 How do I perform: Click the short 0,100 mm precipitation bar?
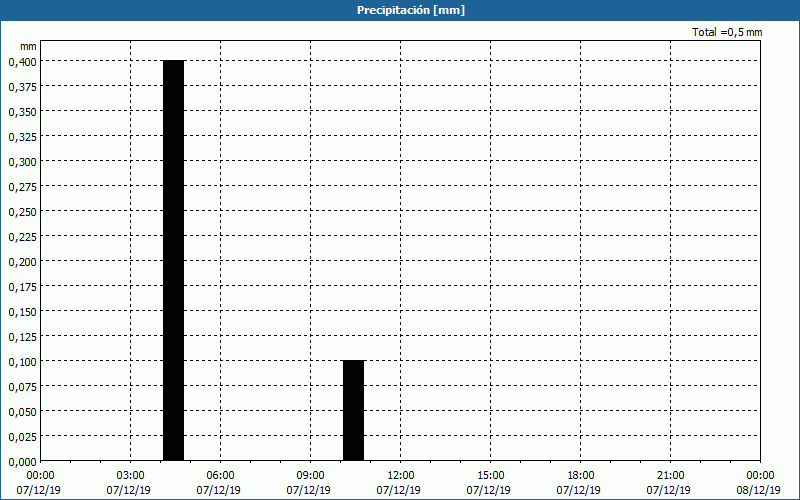click(353, 410)
